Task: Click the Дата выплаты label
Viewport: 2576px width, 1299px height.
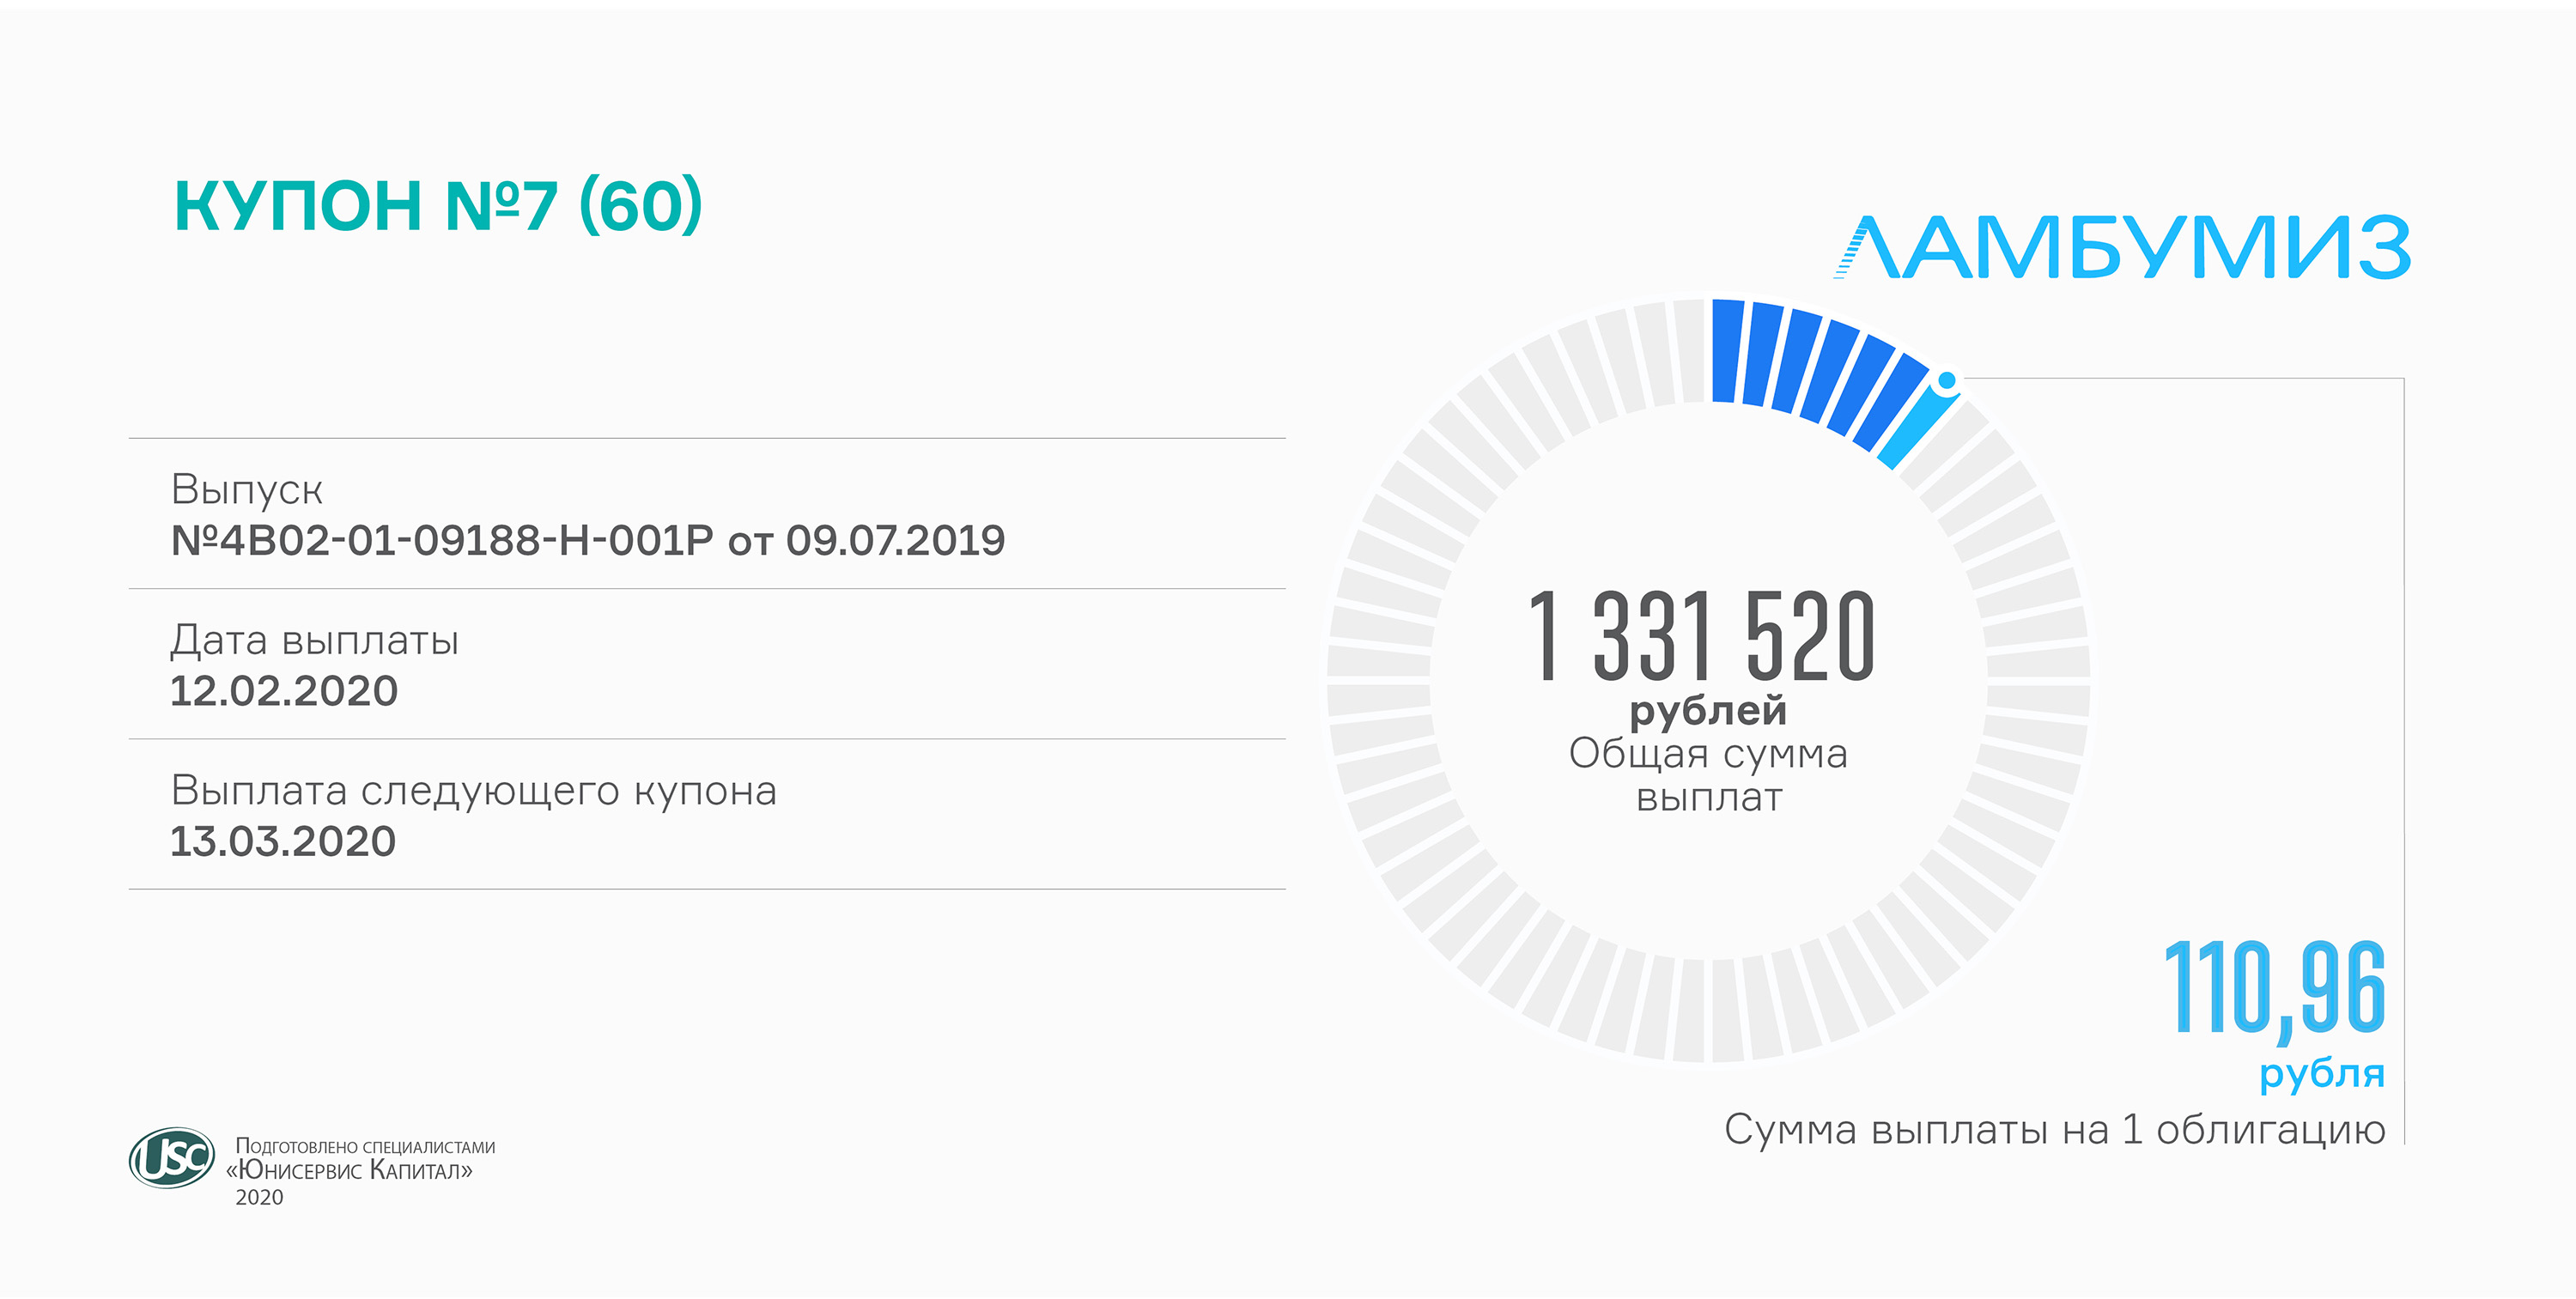Action: (314, 640)
